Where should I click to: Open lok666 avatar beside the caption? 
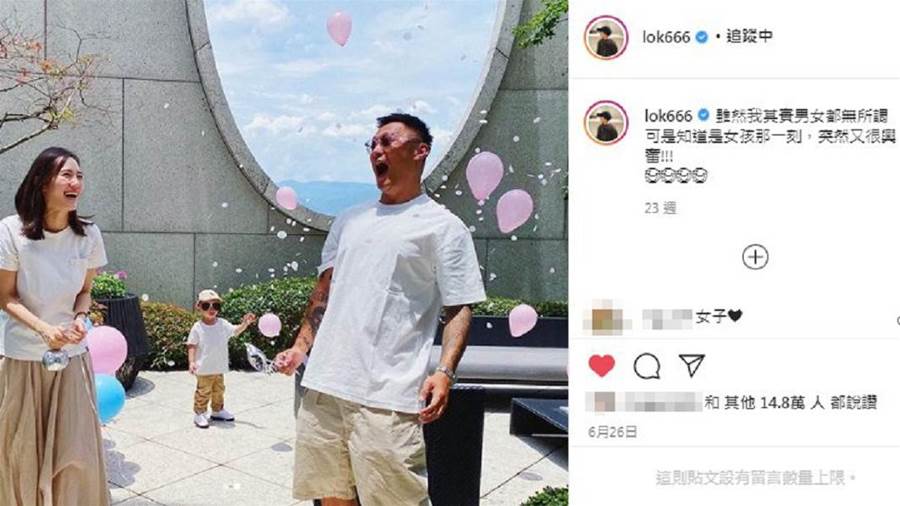pyautogui.click(x=606, y=123)
